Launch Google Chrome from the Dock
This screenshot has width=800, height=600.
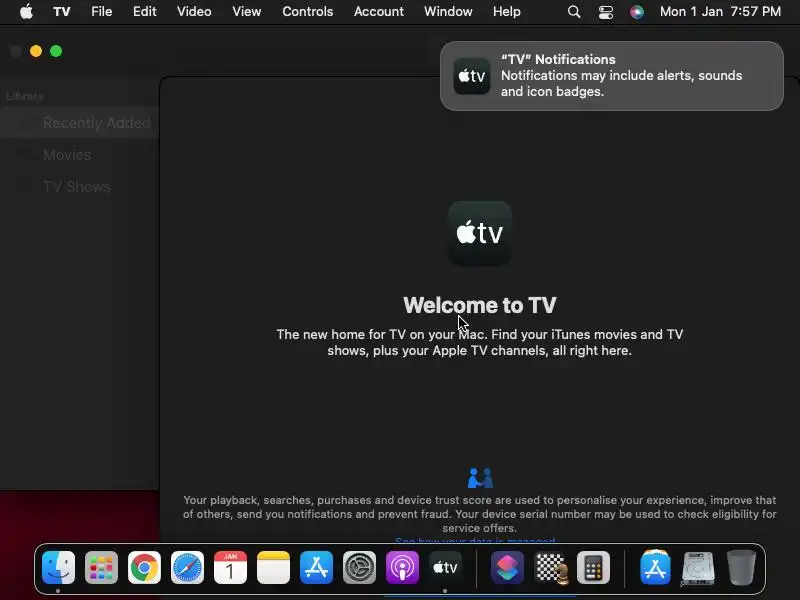144,567
